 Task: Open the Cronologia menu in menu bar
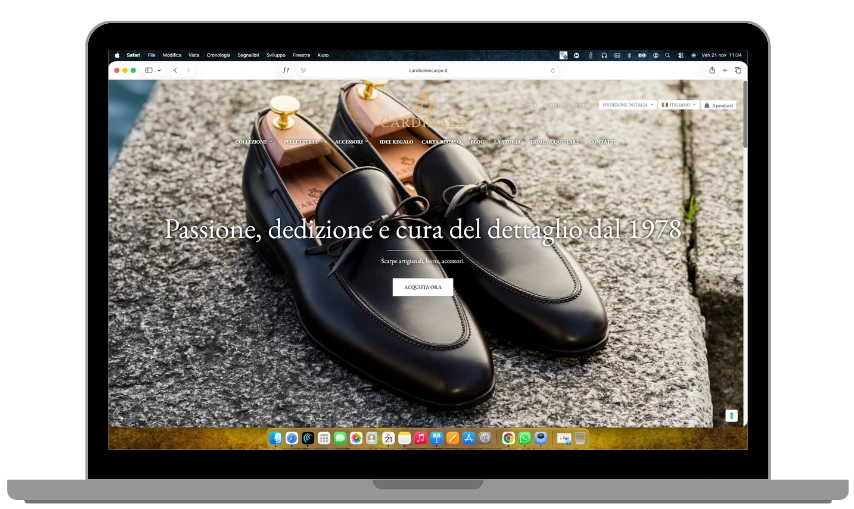[x=218, y=55]
